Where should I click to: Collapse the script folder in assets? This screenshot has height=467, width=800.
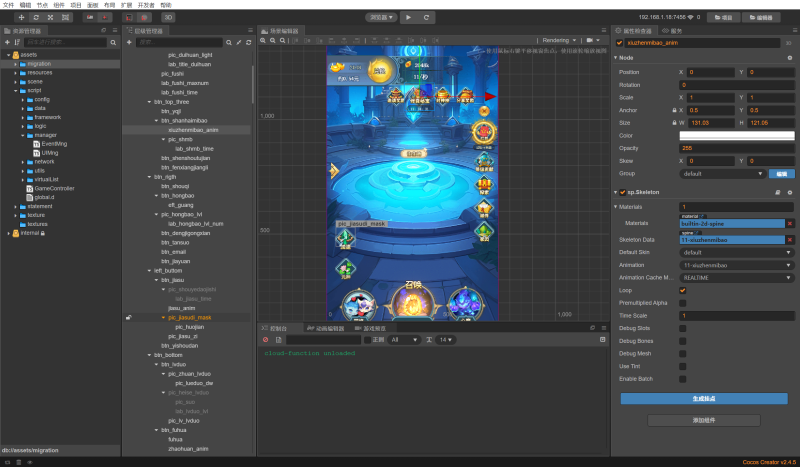point(16,91)
